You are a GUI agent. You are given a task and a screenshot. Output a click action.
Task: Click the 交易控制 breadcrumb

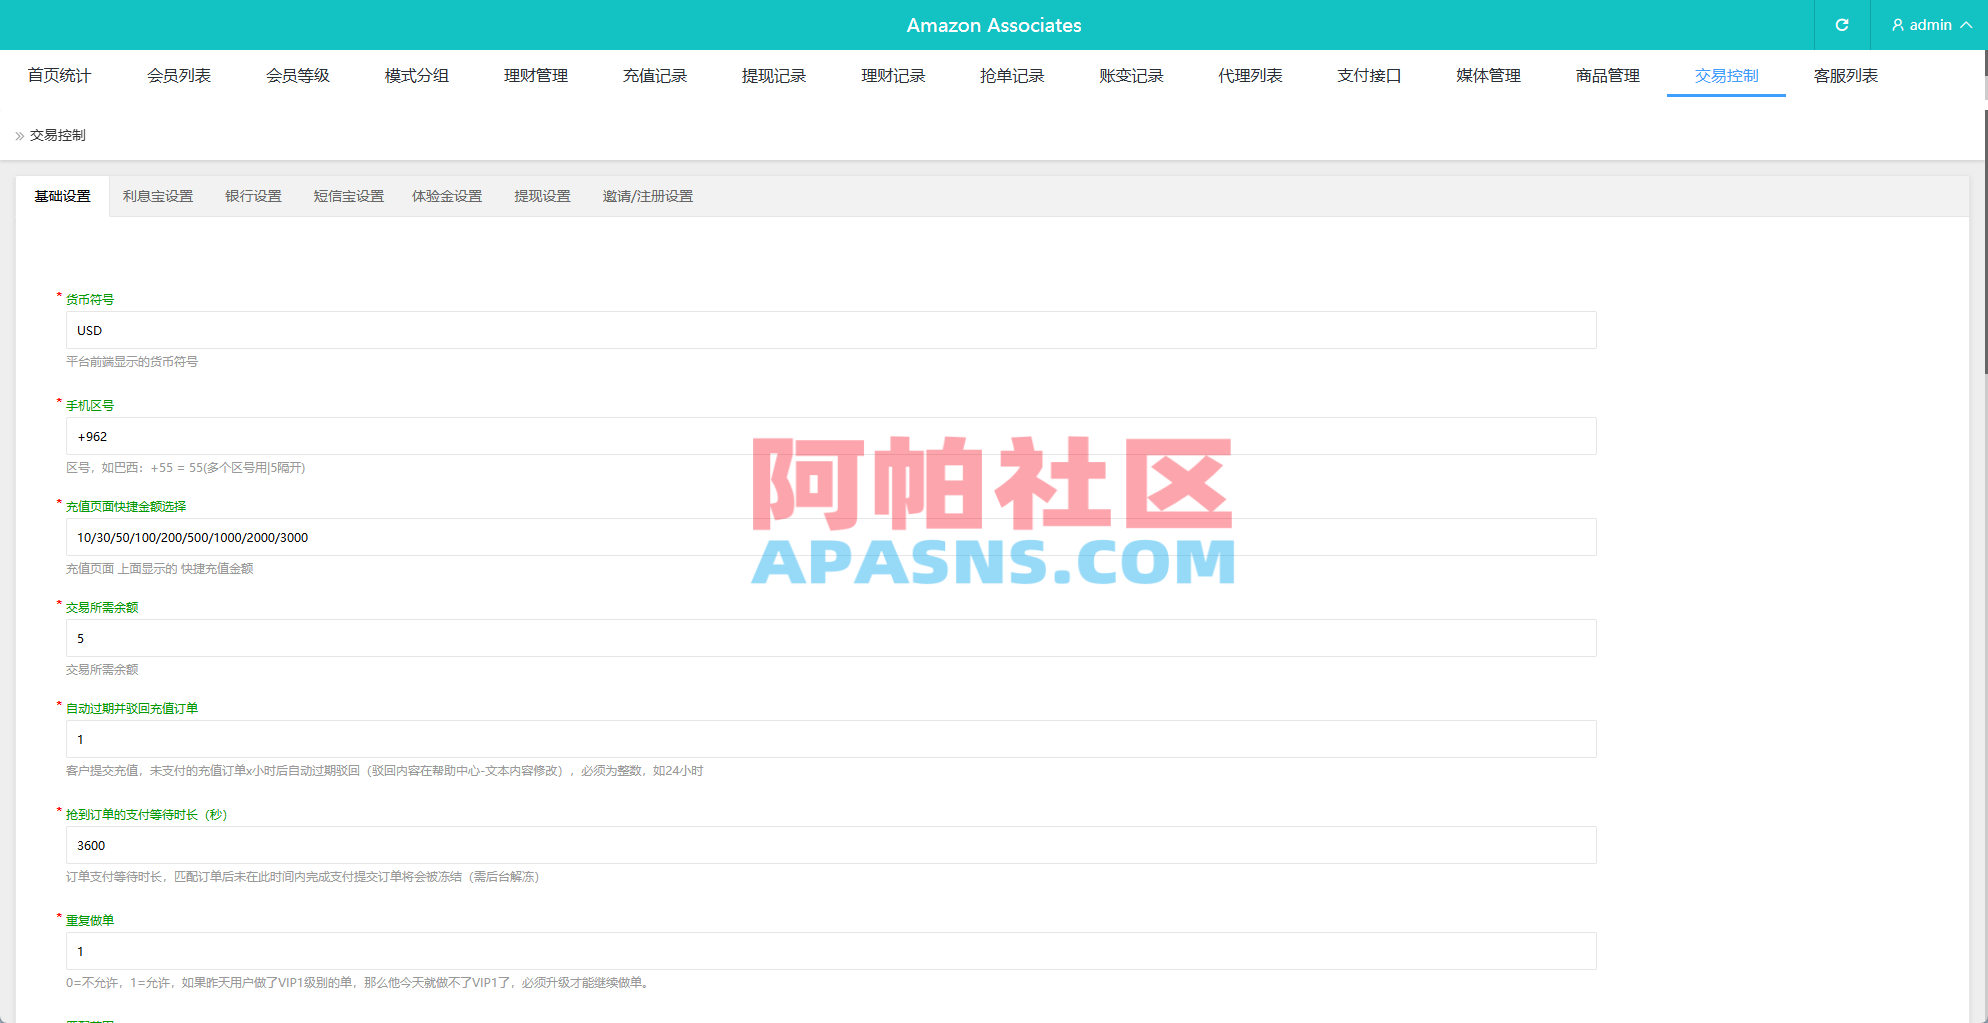coord(58,135)
